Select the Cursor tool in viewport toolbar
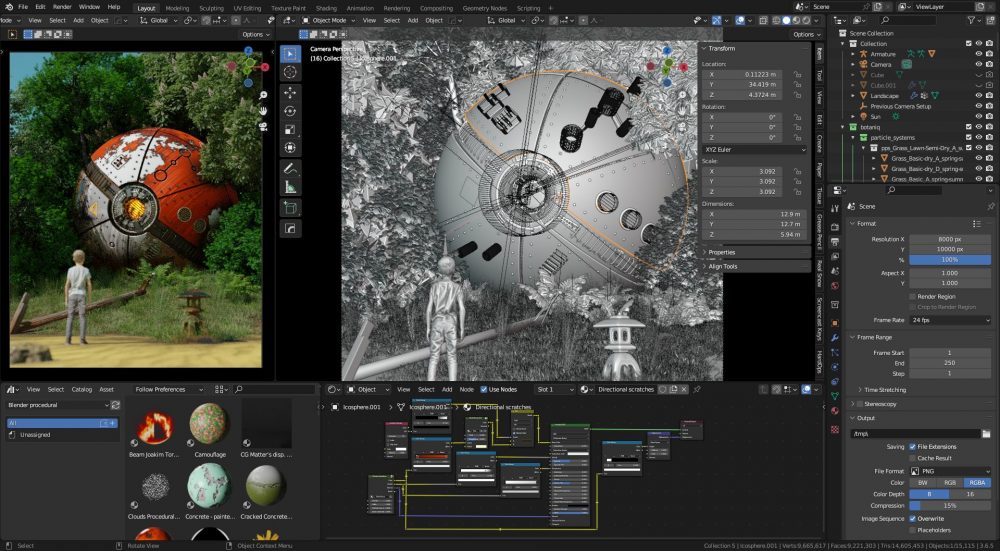The width and height of the screenshot is (1000, 551). click(x=290, y=72)
